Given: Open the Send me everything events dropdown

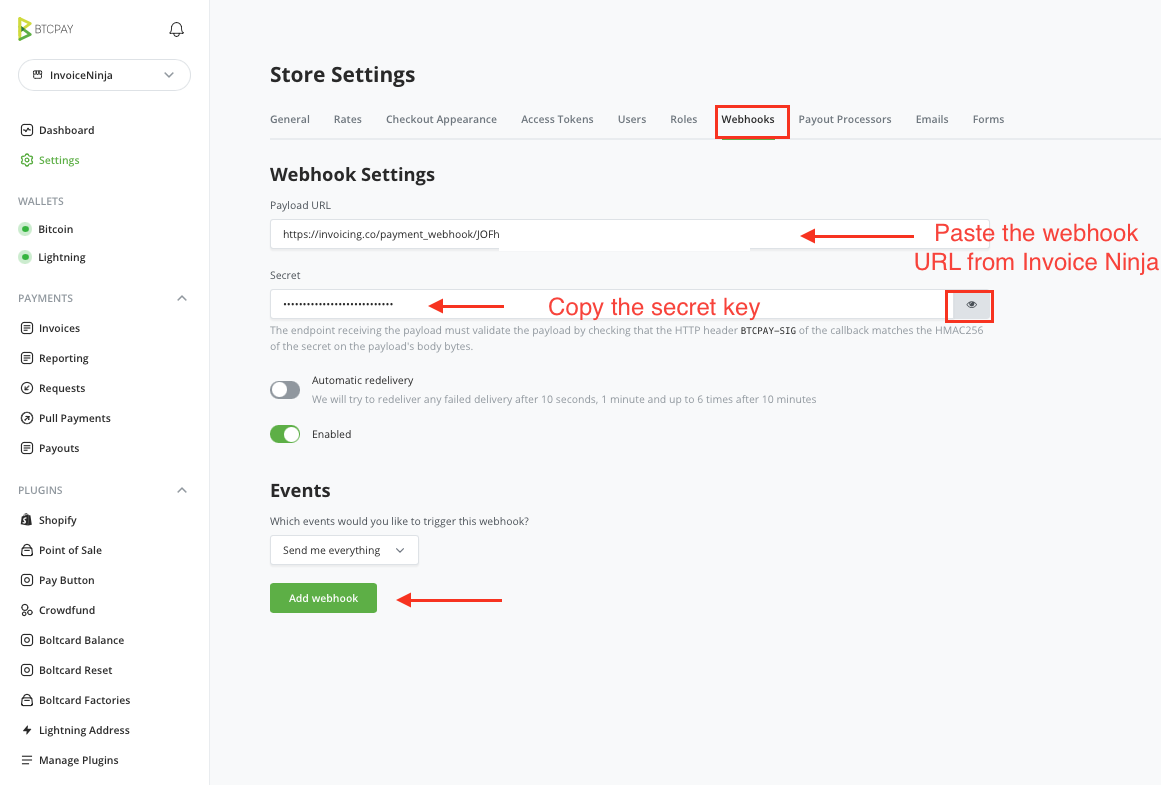Looking at the screenshot, I should [344, 550].
